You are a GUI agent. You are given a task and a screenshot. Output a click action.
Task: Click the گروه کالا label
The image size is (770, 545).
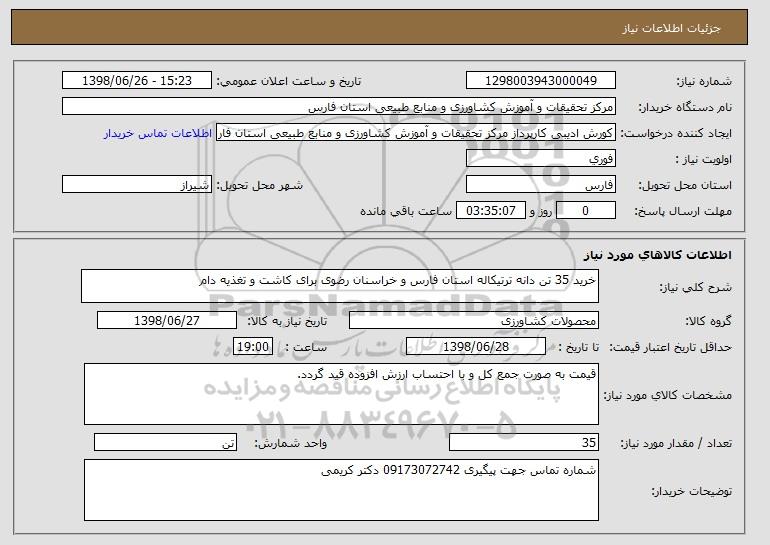tap(708, 322)
